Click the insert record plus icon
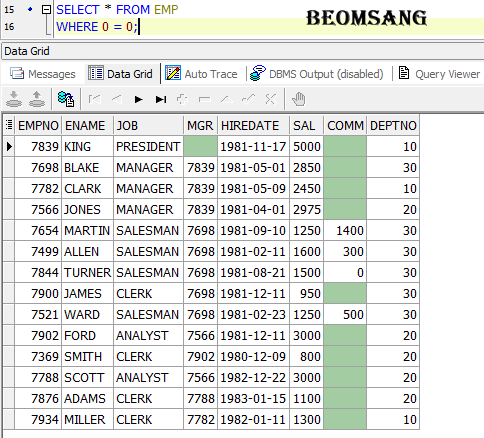484x438 pixels. (x=182, y=99)
